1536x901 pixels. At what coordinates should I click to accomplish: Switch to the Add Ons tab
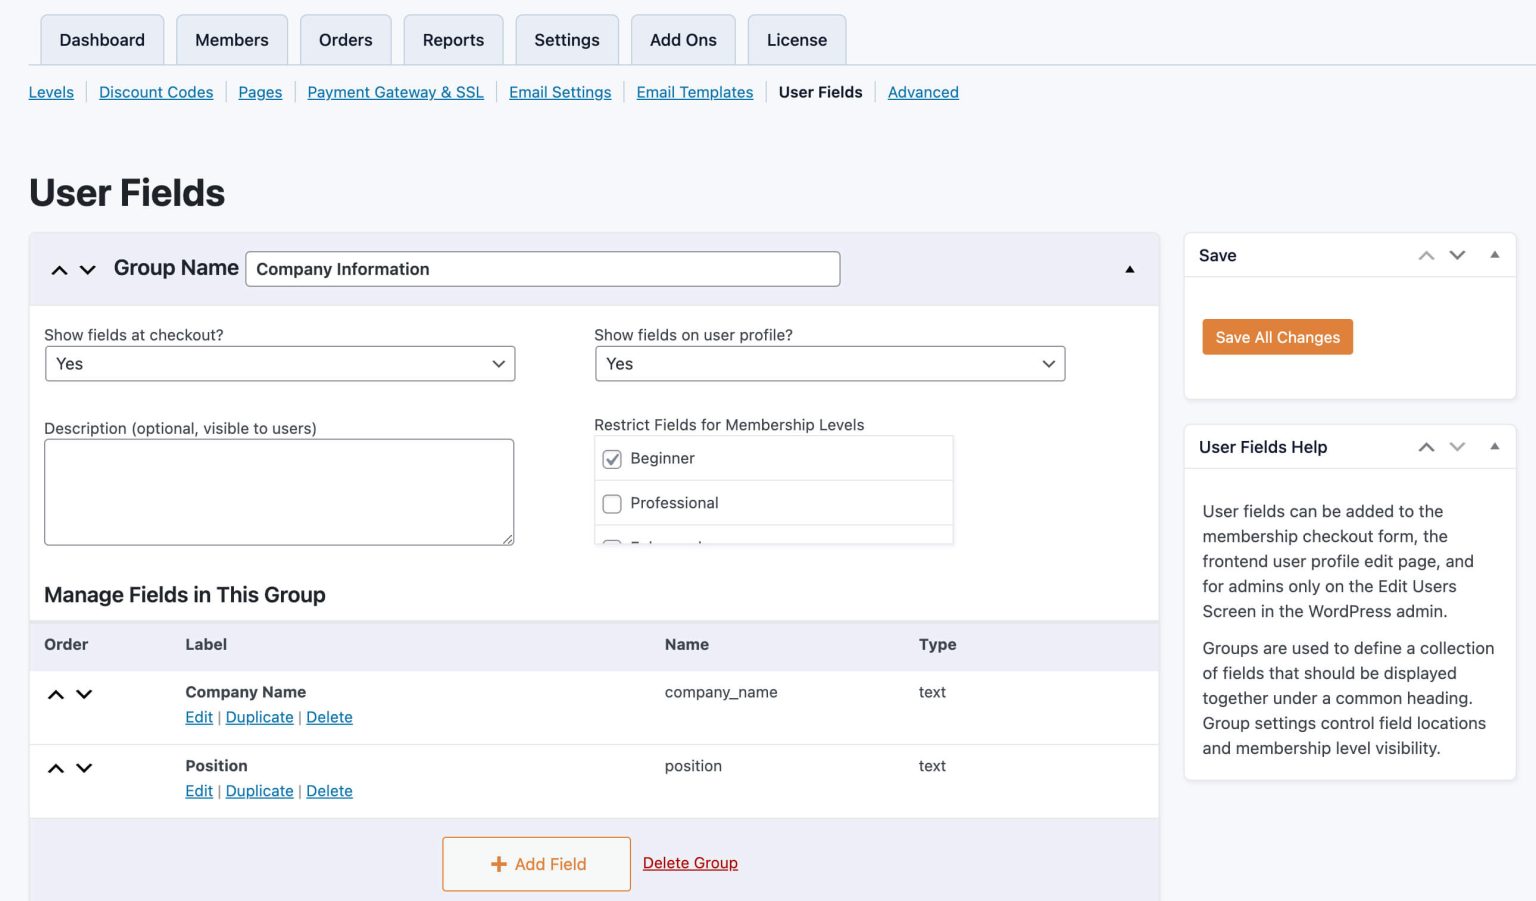(x=684, y=40)
